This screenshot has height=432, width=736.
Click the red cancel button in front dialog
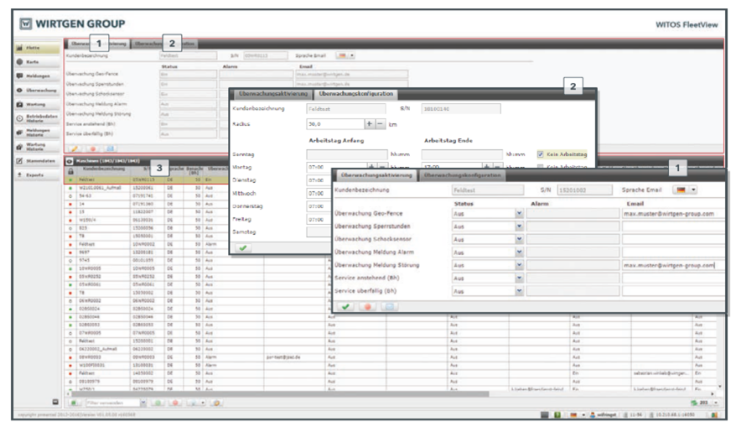click(x=368, y=307)
